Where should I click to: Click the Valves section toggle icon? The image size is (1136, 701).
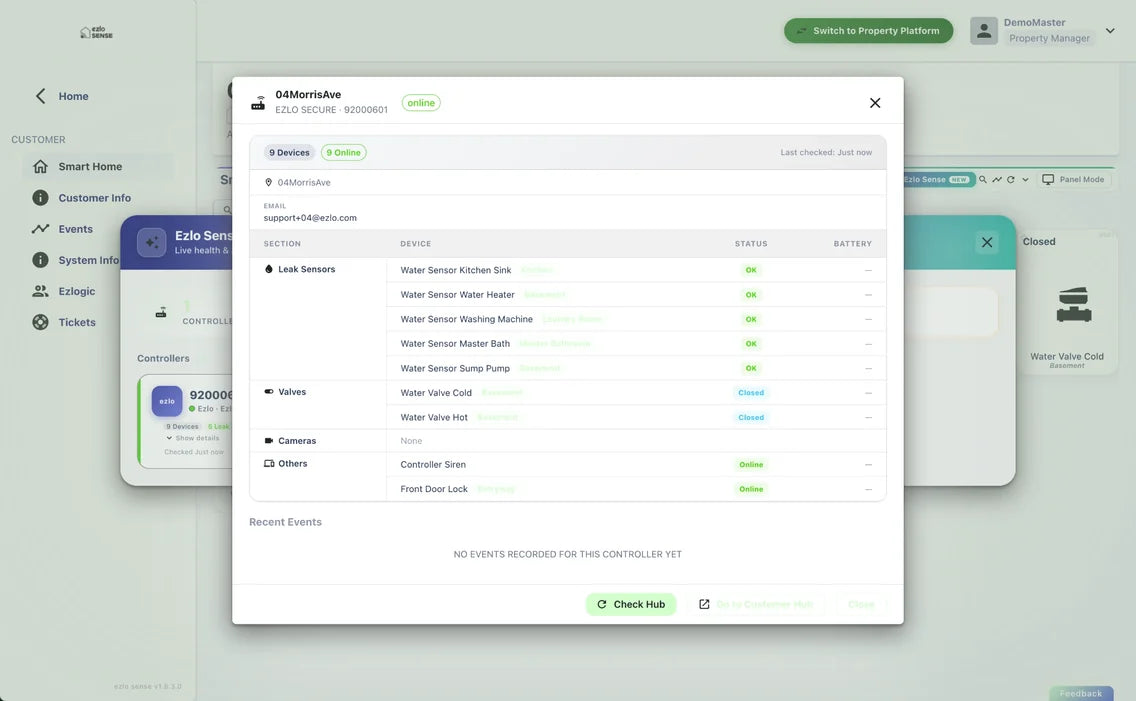point(269,392)
